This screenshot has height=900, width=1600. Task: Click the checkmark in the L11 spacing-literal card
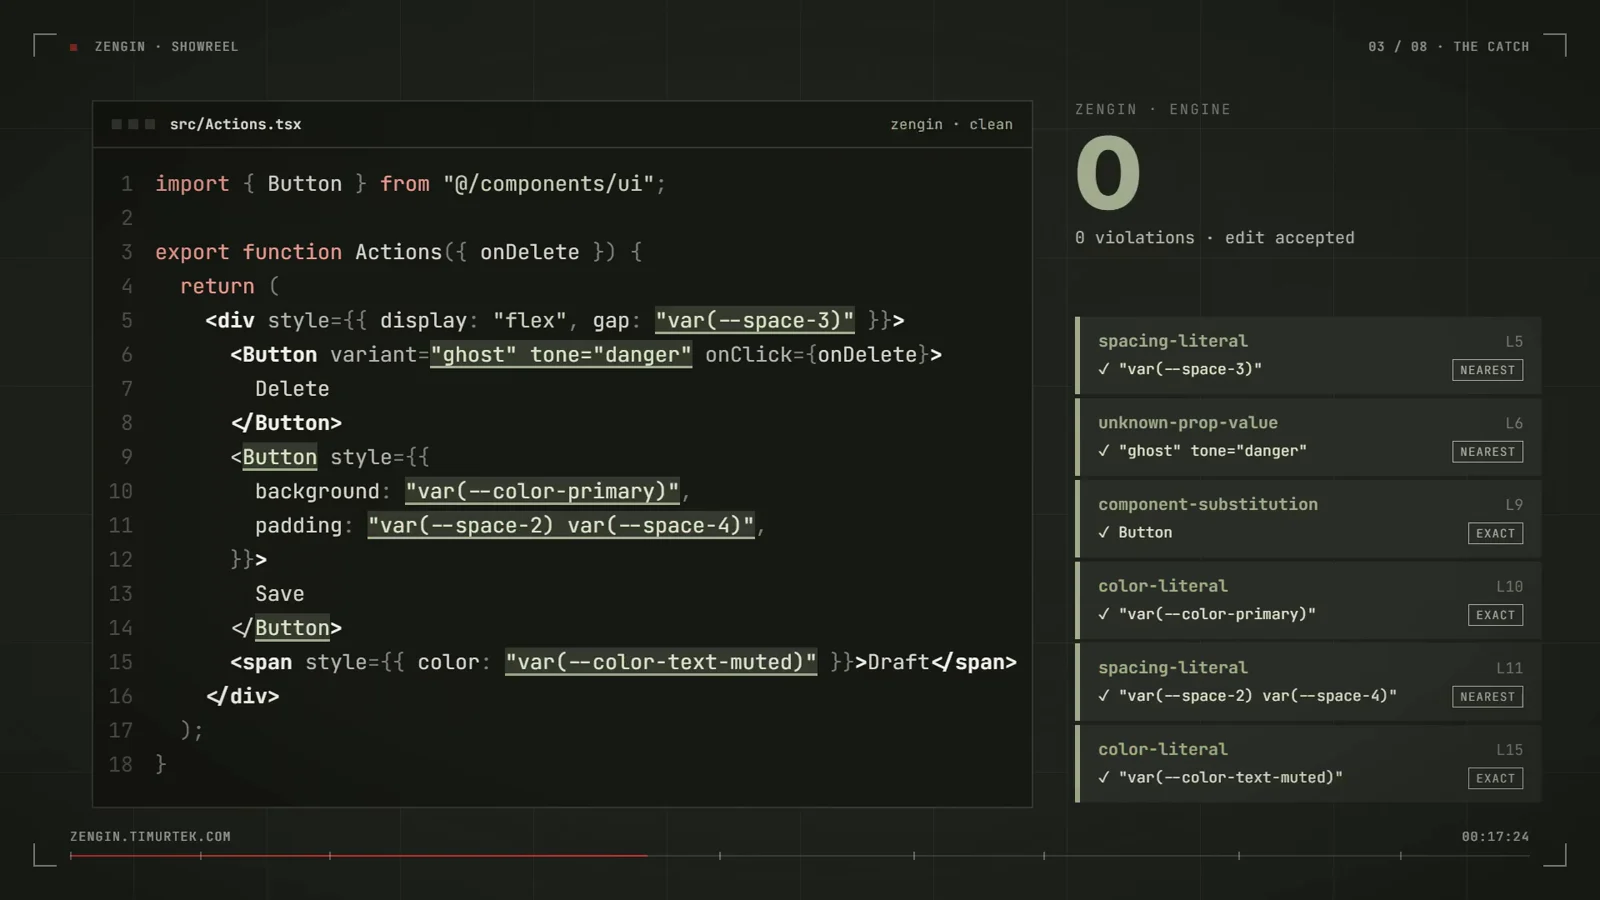coord(1104,696)
